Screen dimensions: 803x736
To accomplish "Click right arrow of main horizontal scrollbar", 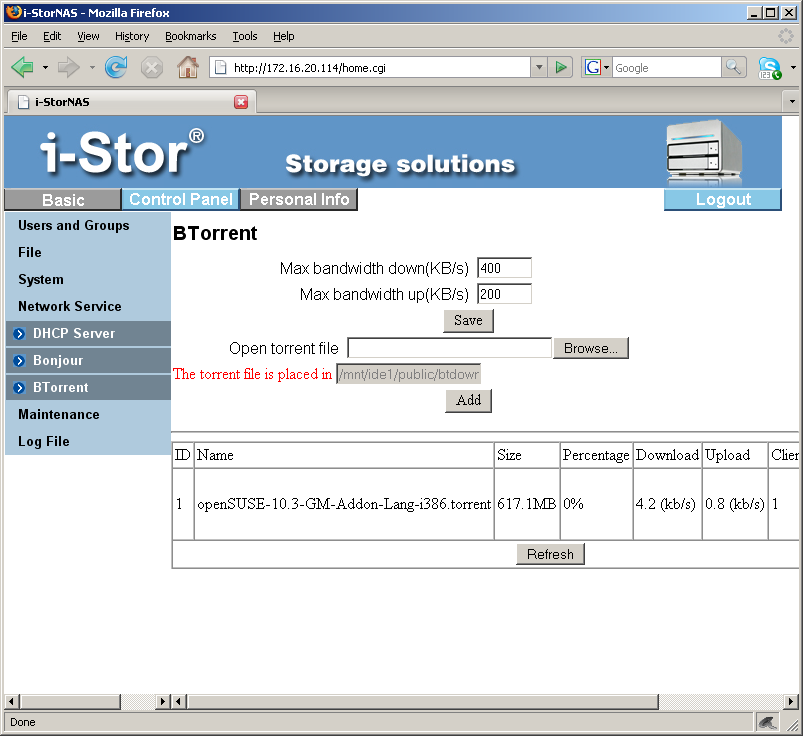I will coord(791,701).
